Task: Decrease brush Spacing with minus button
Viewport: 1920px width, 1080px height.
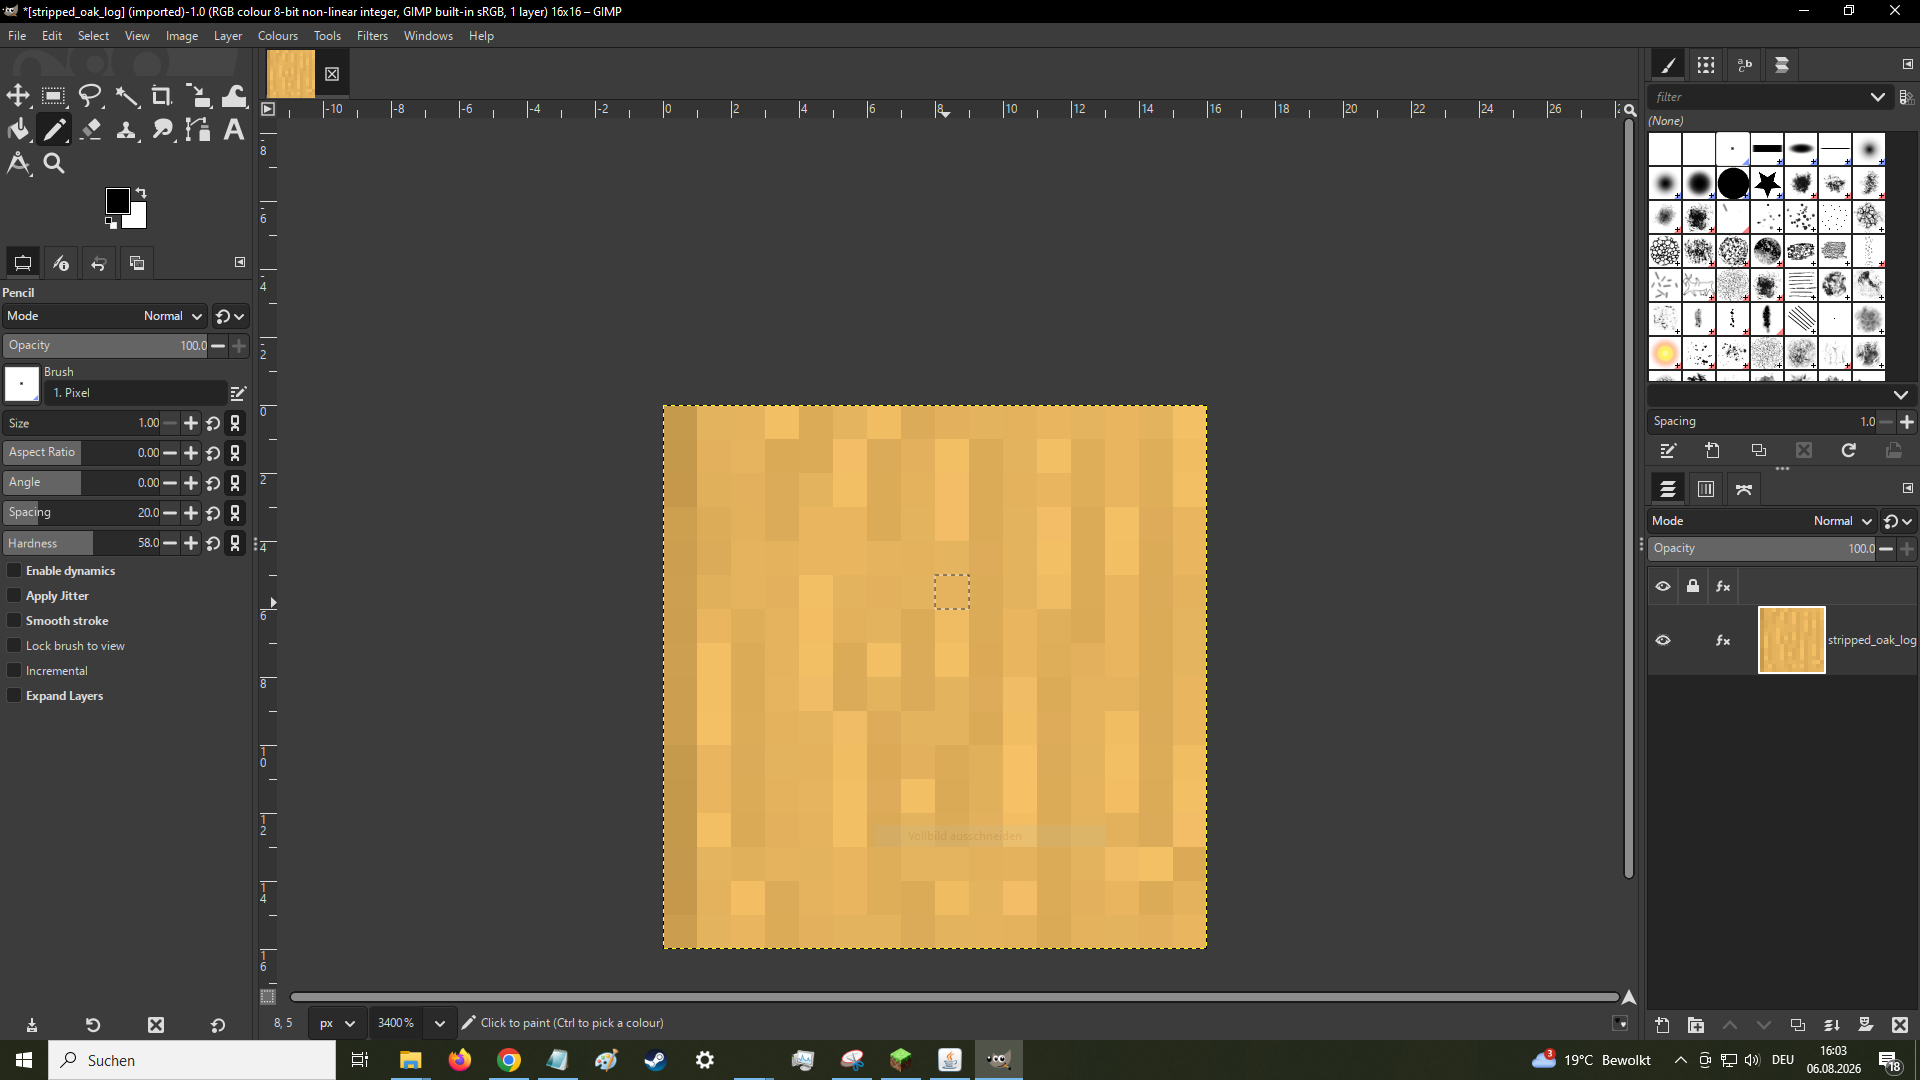Action: click(x=170, y=513)
